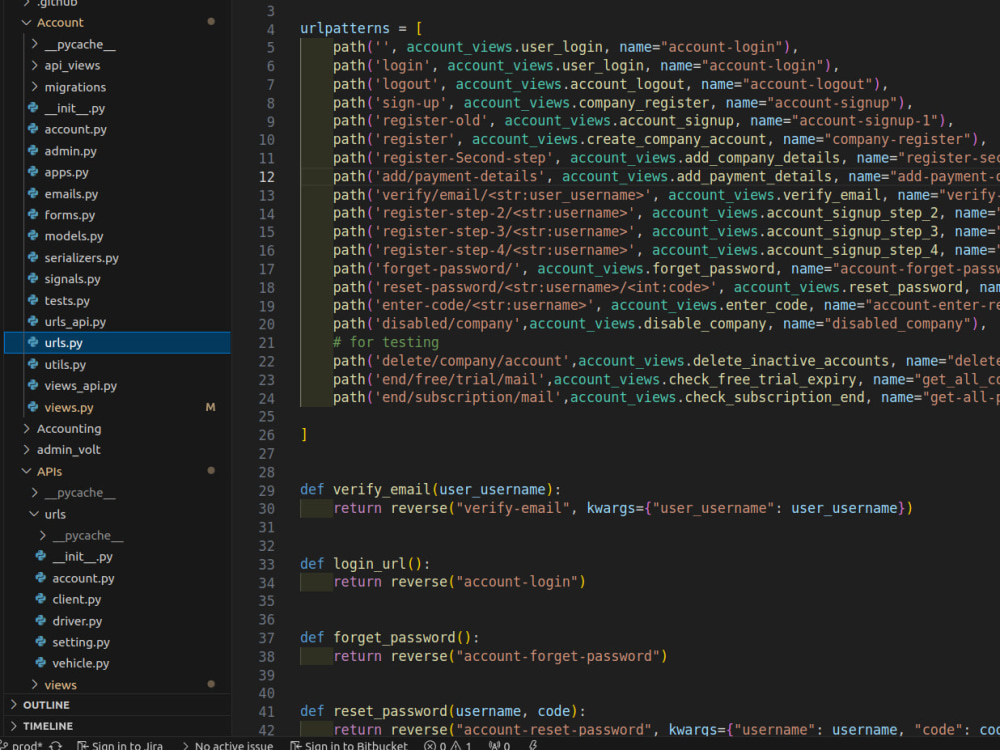Expand __pycache__ directly under APIs folder
The width and height of the screenshot is (1000, 750).
34,492
